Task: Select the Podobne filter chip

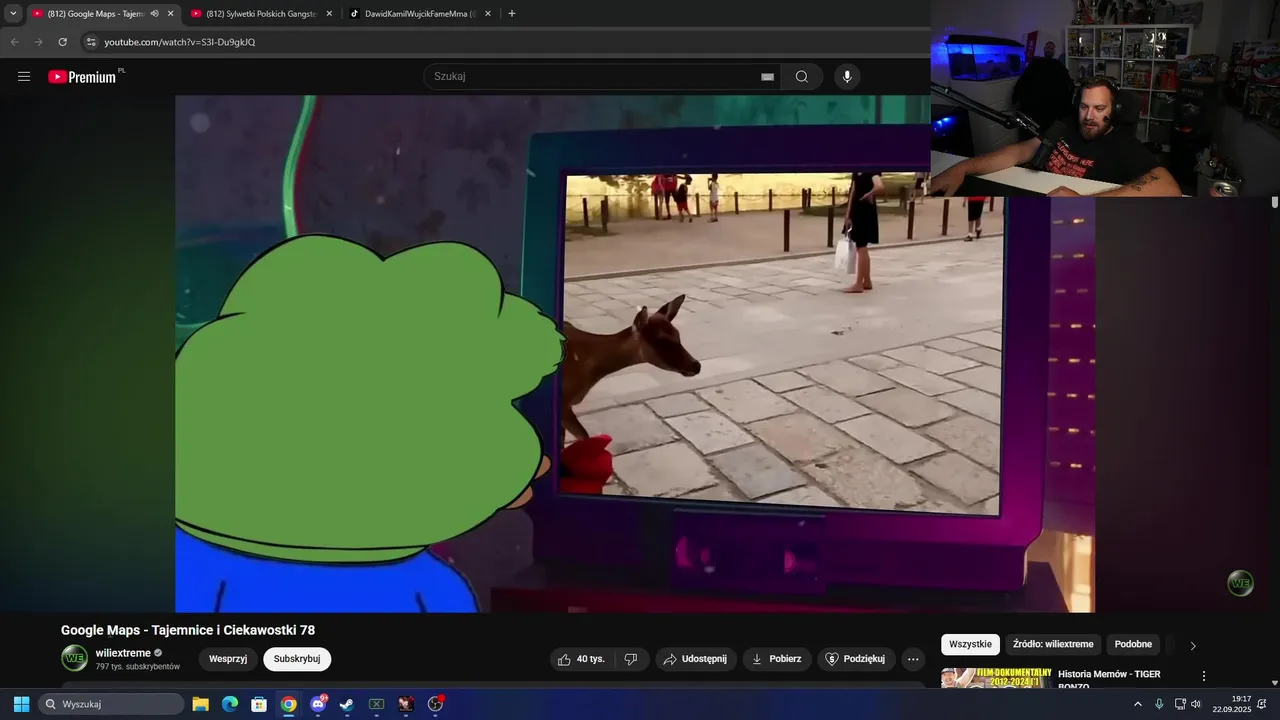Action: pyautogui.click(x=1133, y=644)
